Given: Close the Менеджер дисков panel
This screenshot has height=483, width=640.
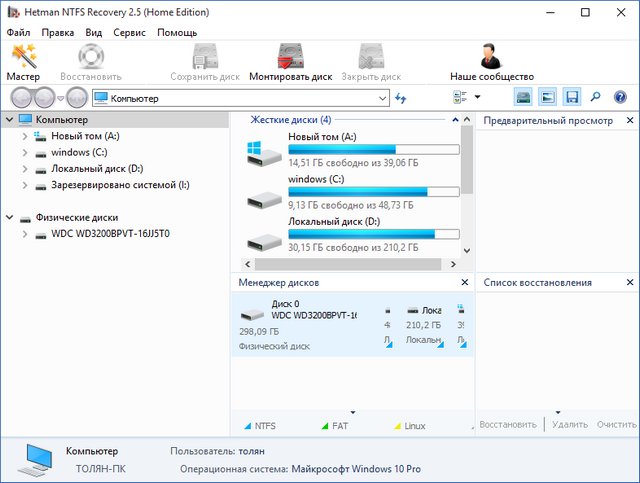Looking at the screenshot, I should point(464,283).
